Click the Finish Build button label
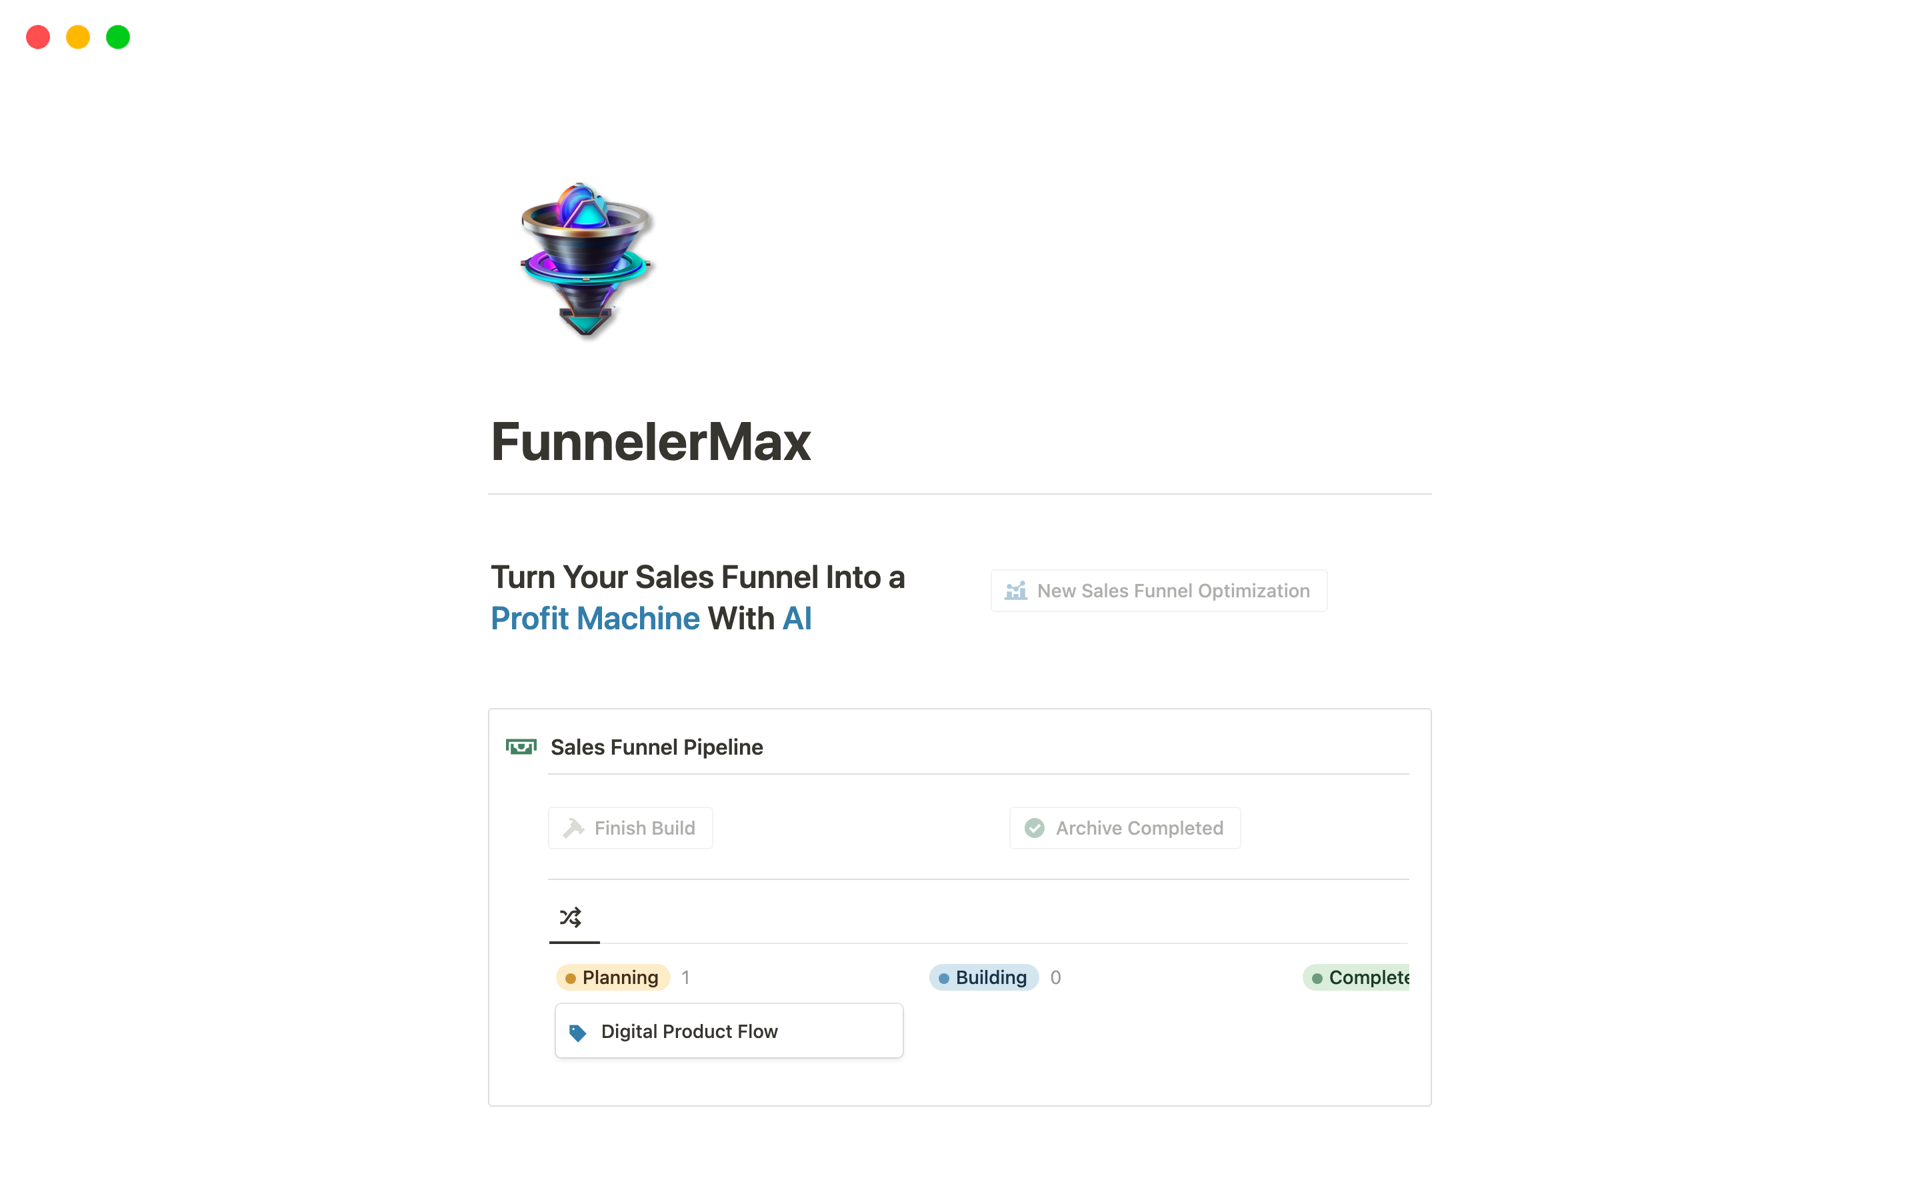This screenshot has width=1920, height=1200. tap(644, 828)
